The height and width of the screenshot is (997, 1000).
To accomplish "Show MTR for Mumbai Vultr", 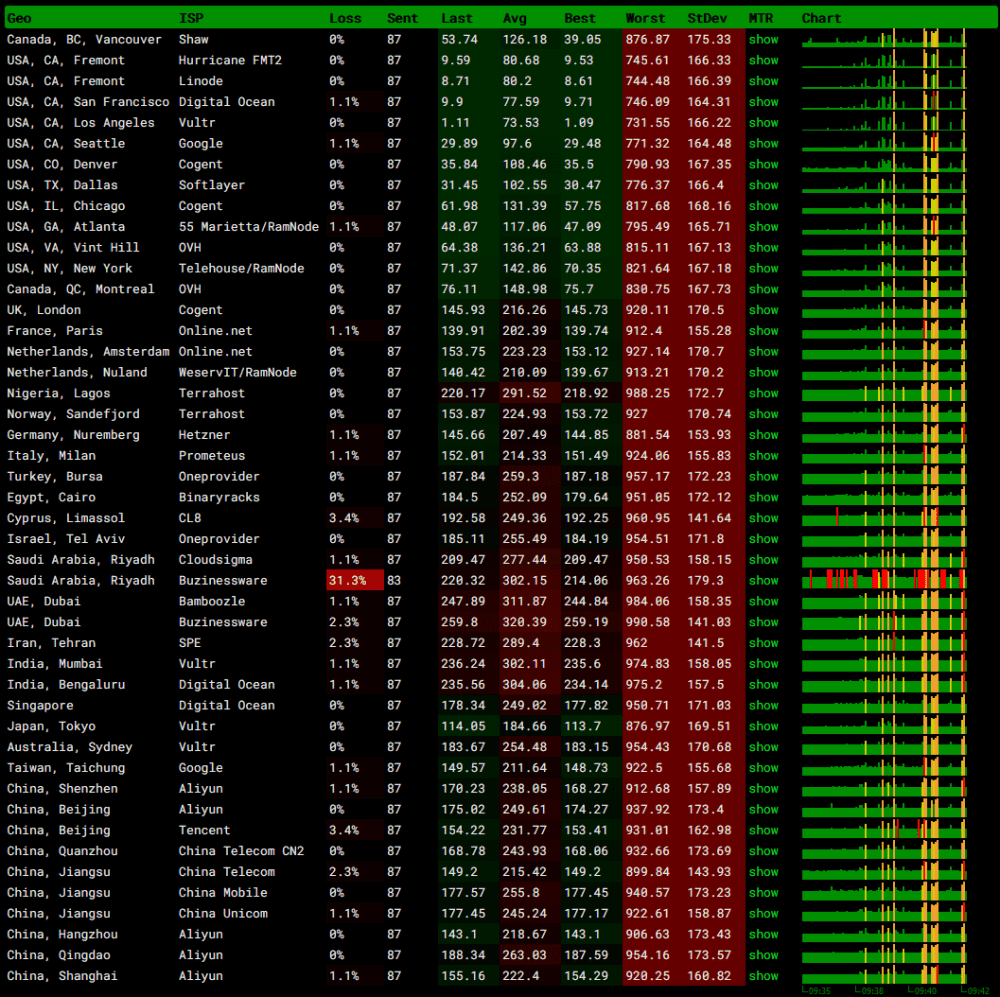I will (763, 664).
